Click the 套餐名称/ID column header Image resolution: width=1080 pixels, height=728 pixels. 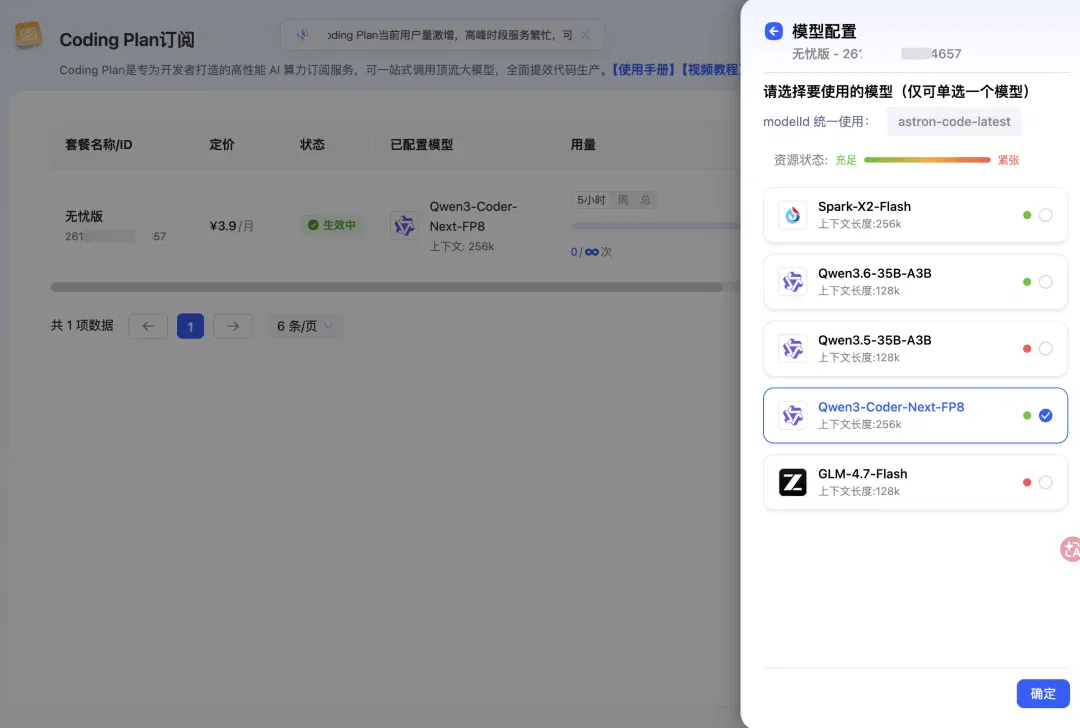(98, 145)
